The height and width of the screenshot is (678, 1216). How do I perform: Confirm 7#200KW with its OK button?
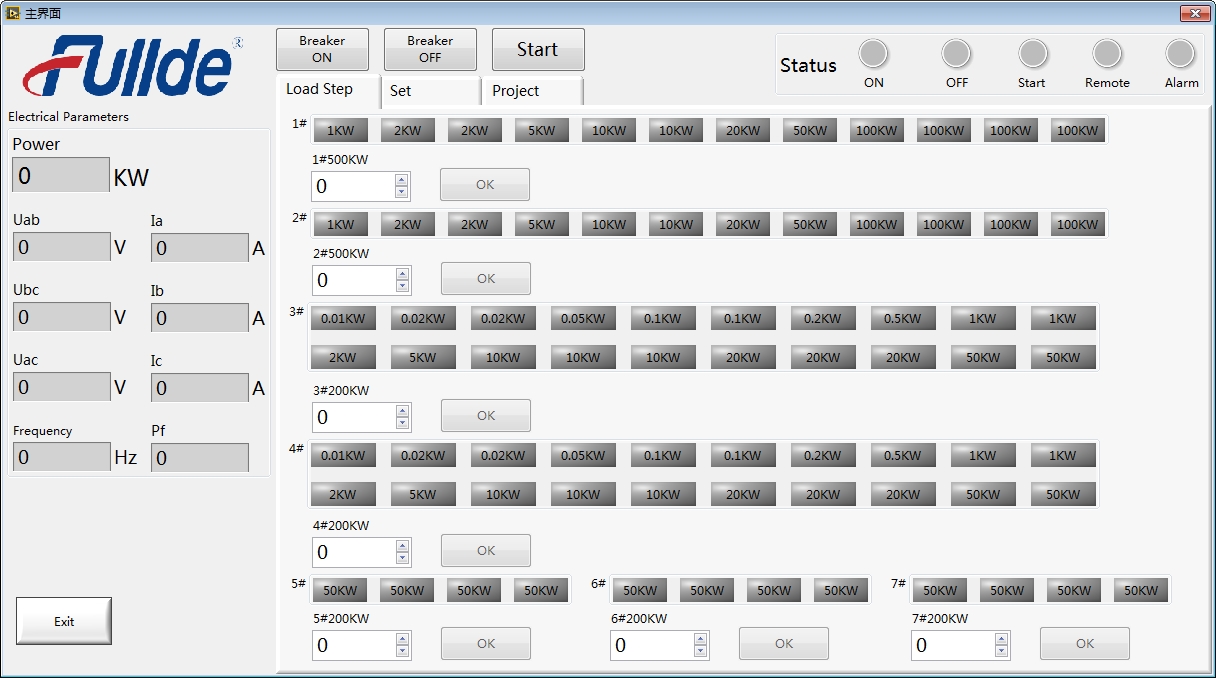tap(1085, 644)
